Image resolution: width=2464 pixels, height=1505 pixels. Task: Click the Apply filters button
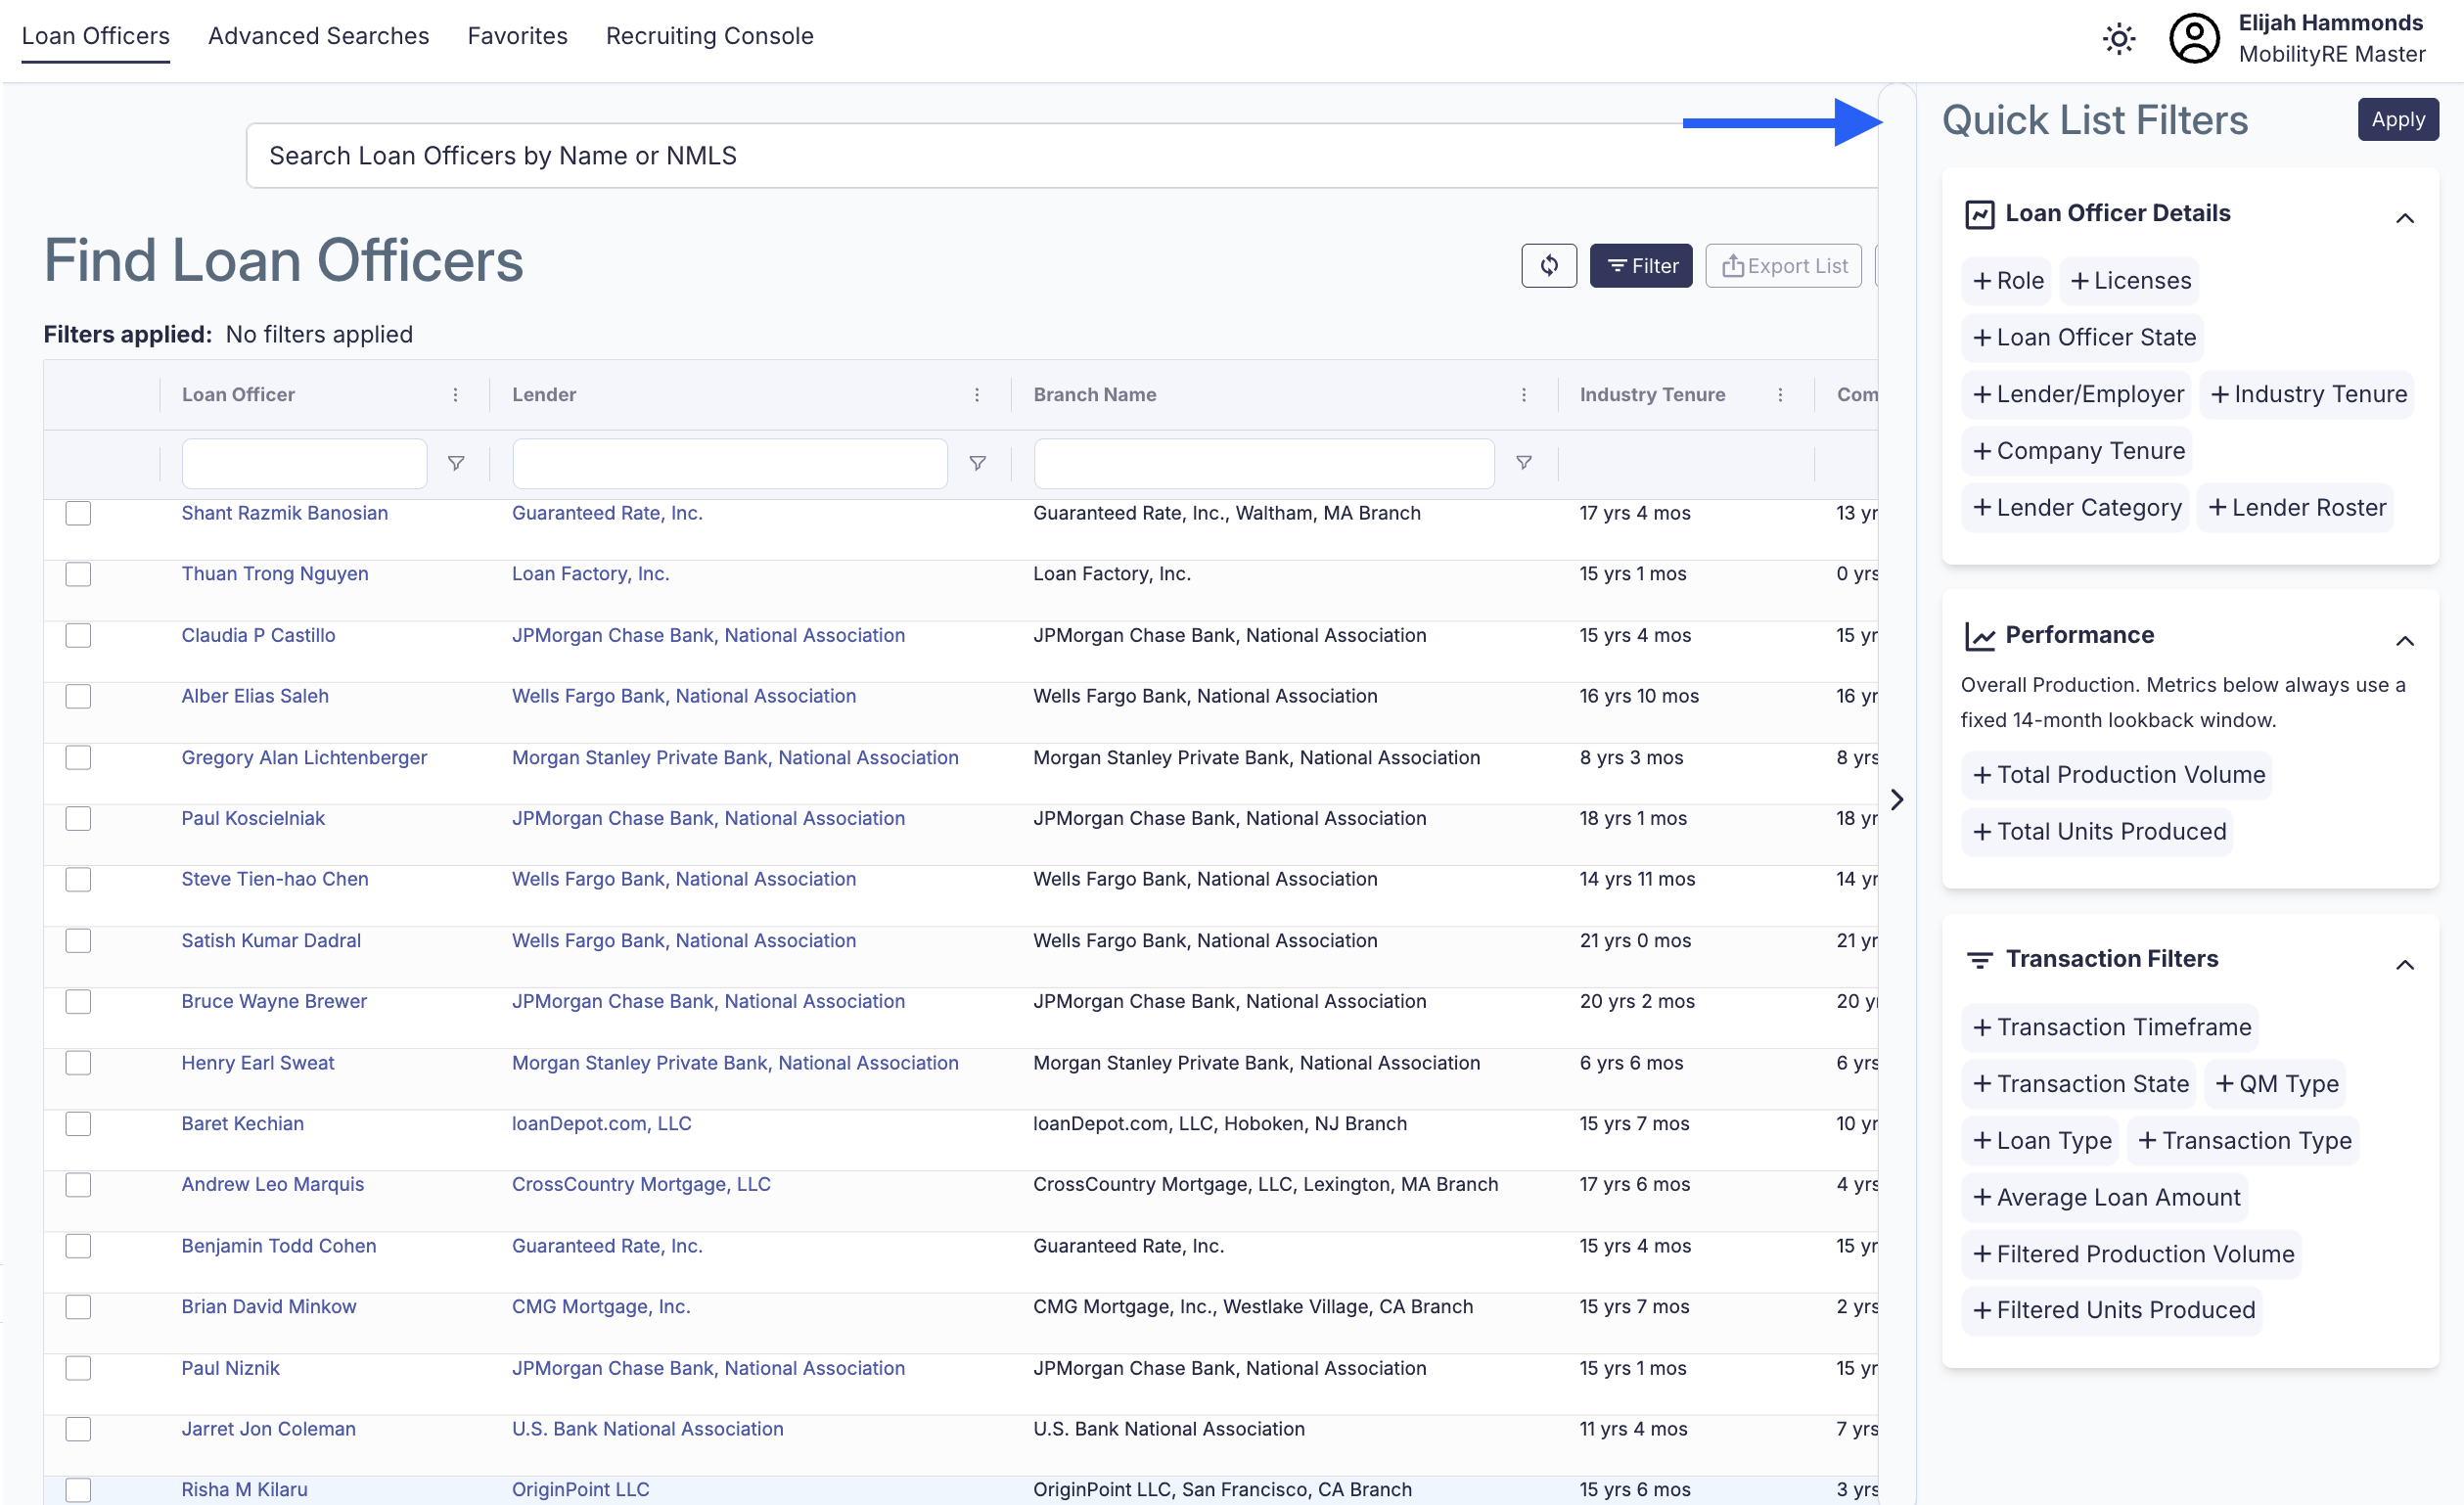pos(2398,120)
